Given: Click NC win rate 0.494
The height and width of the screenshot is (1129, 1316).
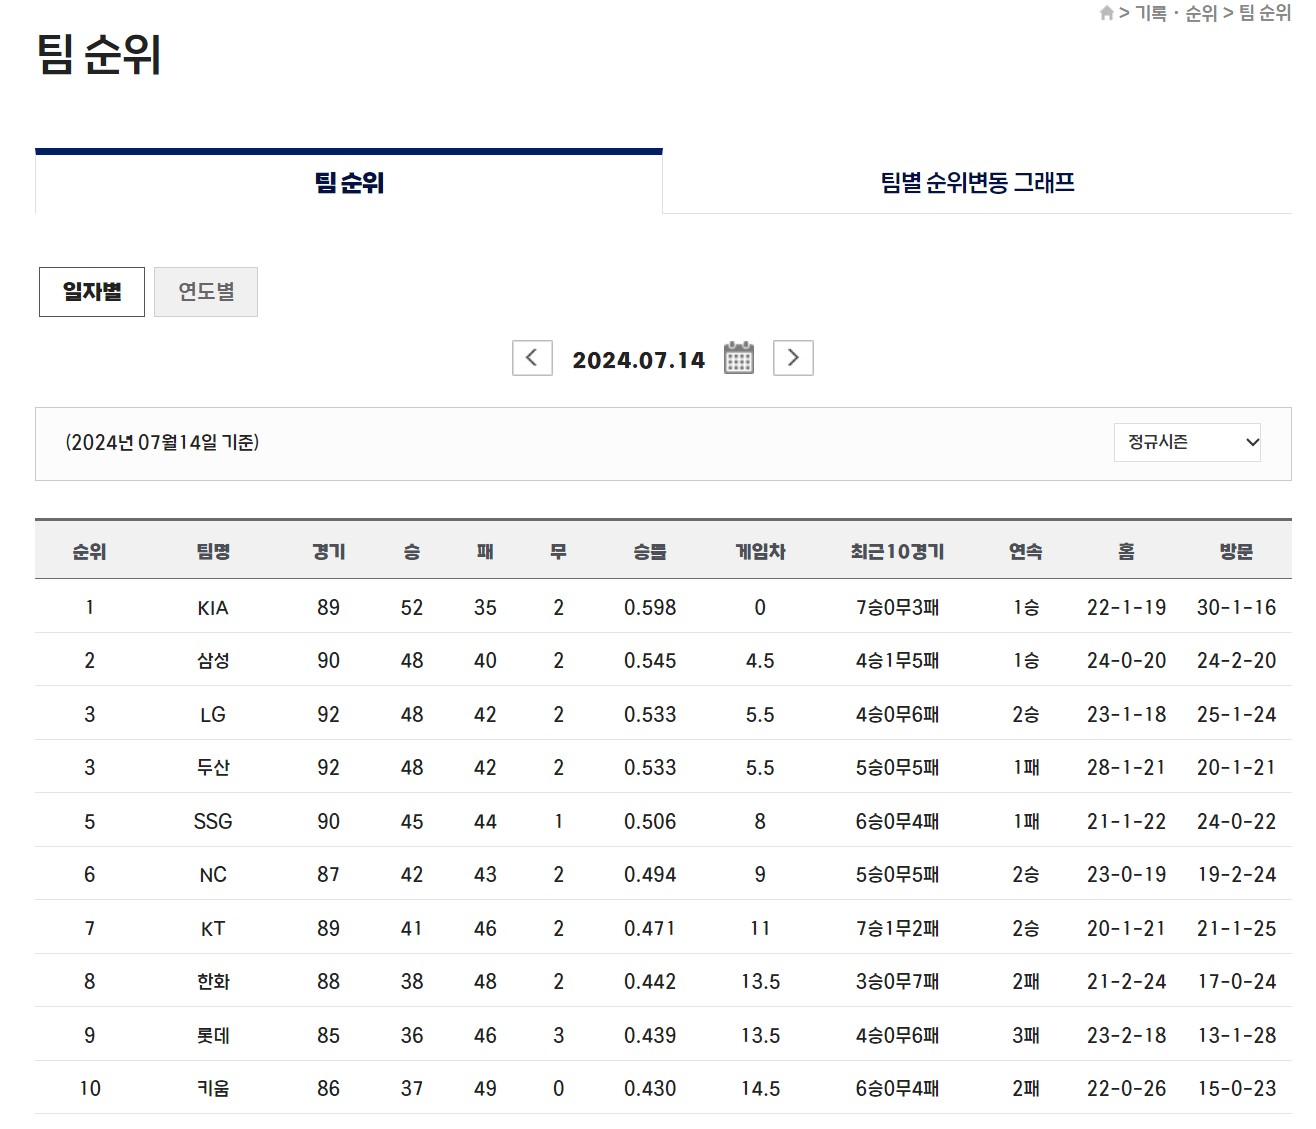Looking at the screenshot, I should (650, 875).
